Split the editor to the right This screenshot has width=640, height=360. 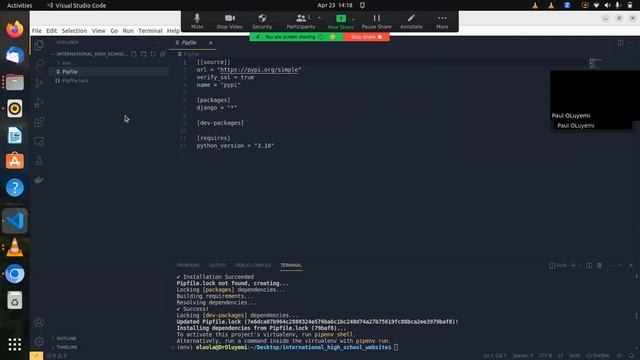[620, 42]
